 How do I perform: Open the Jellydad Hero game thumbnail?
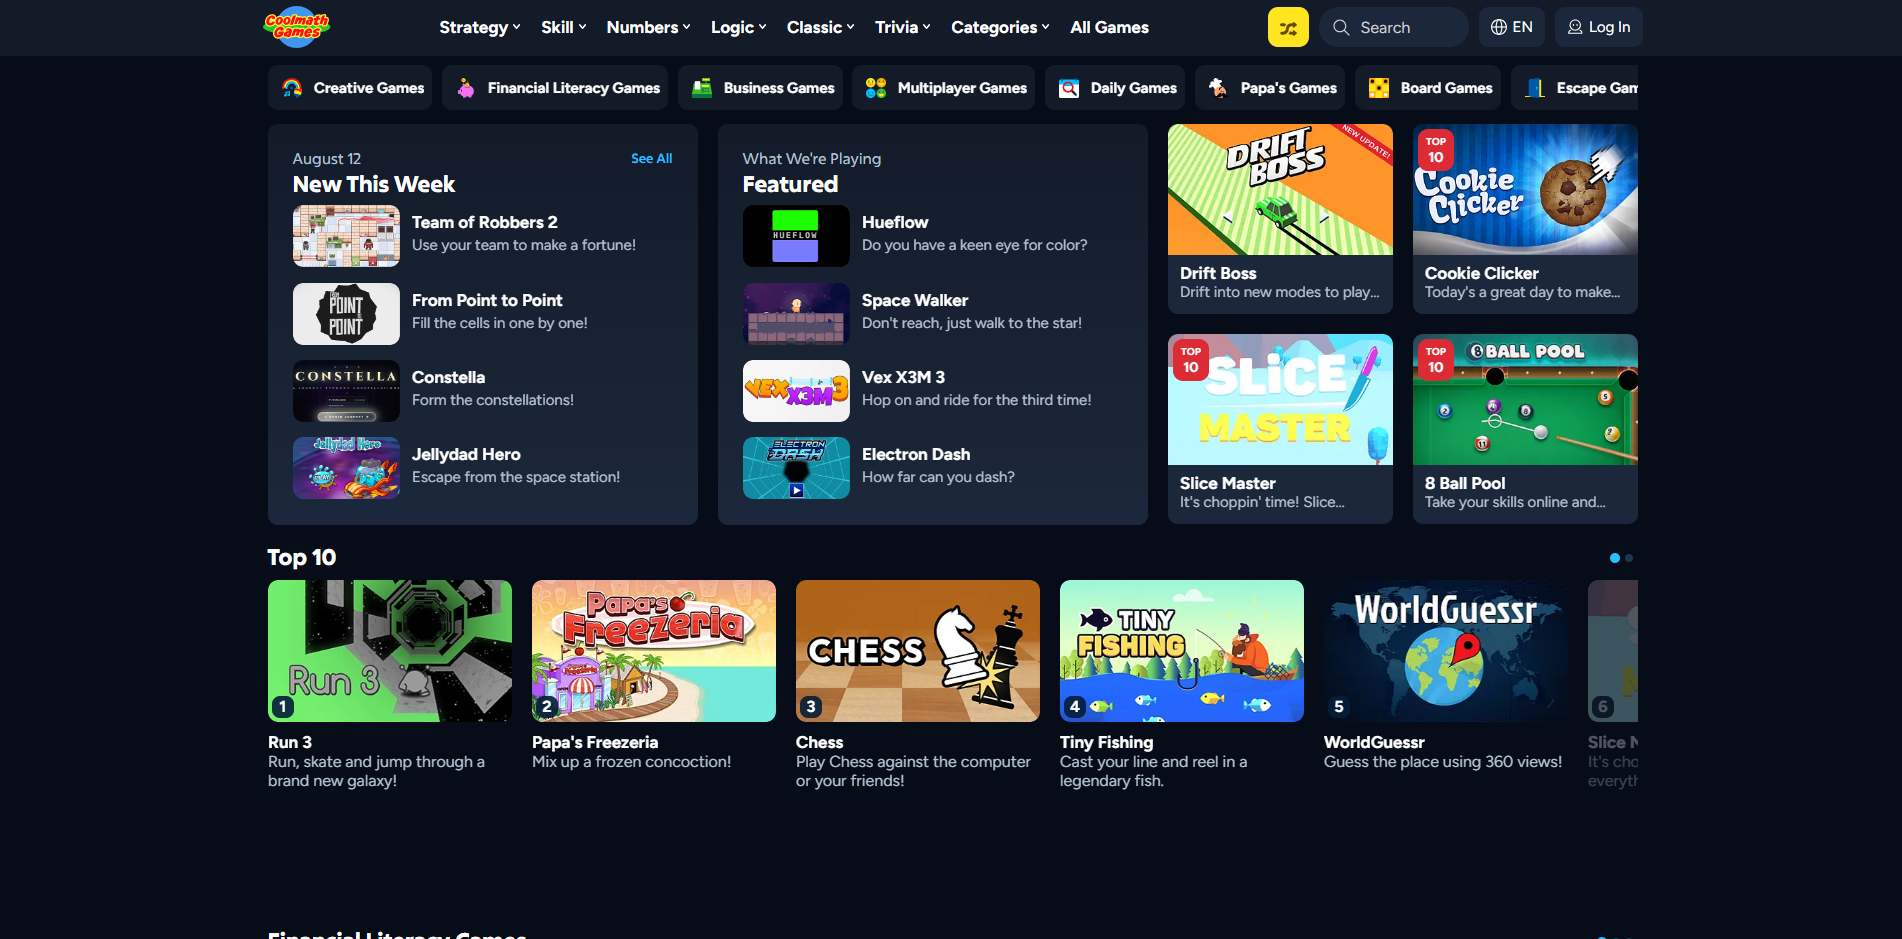point(346,468)
